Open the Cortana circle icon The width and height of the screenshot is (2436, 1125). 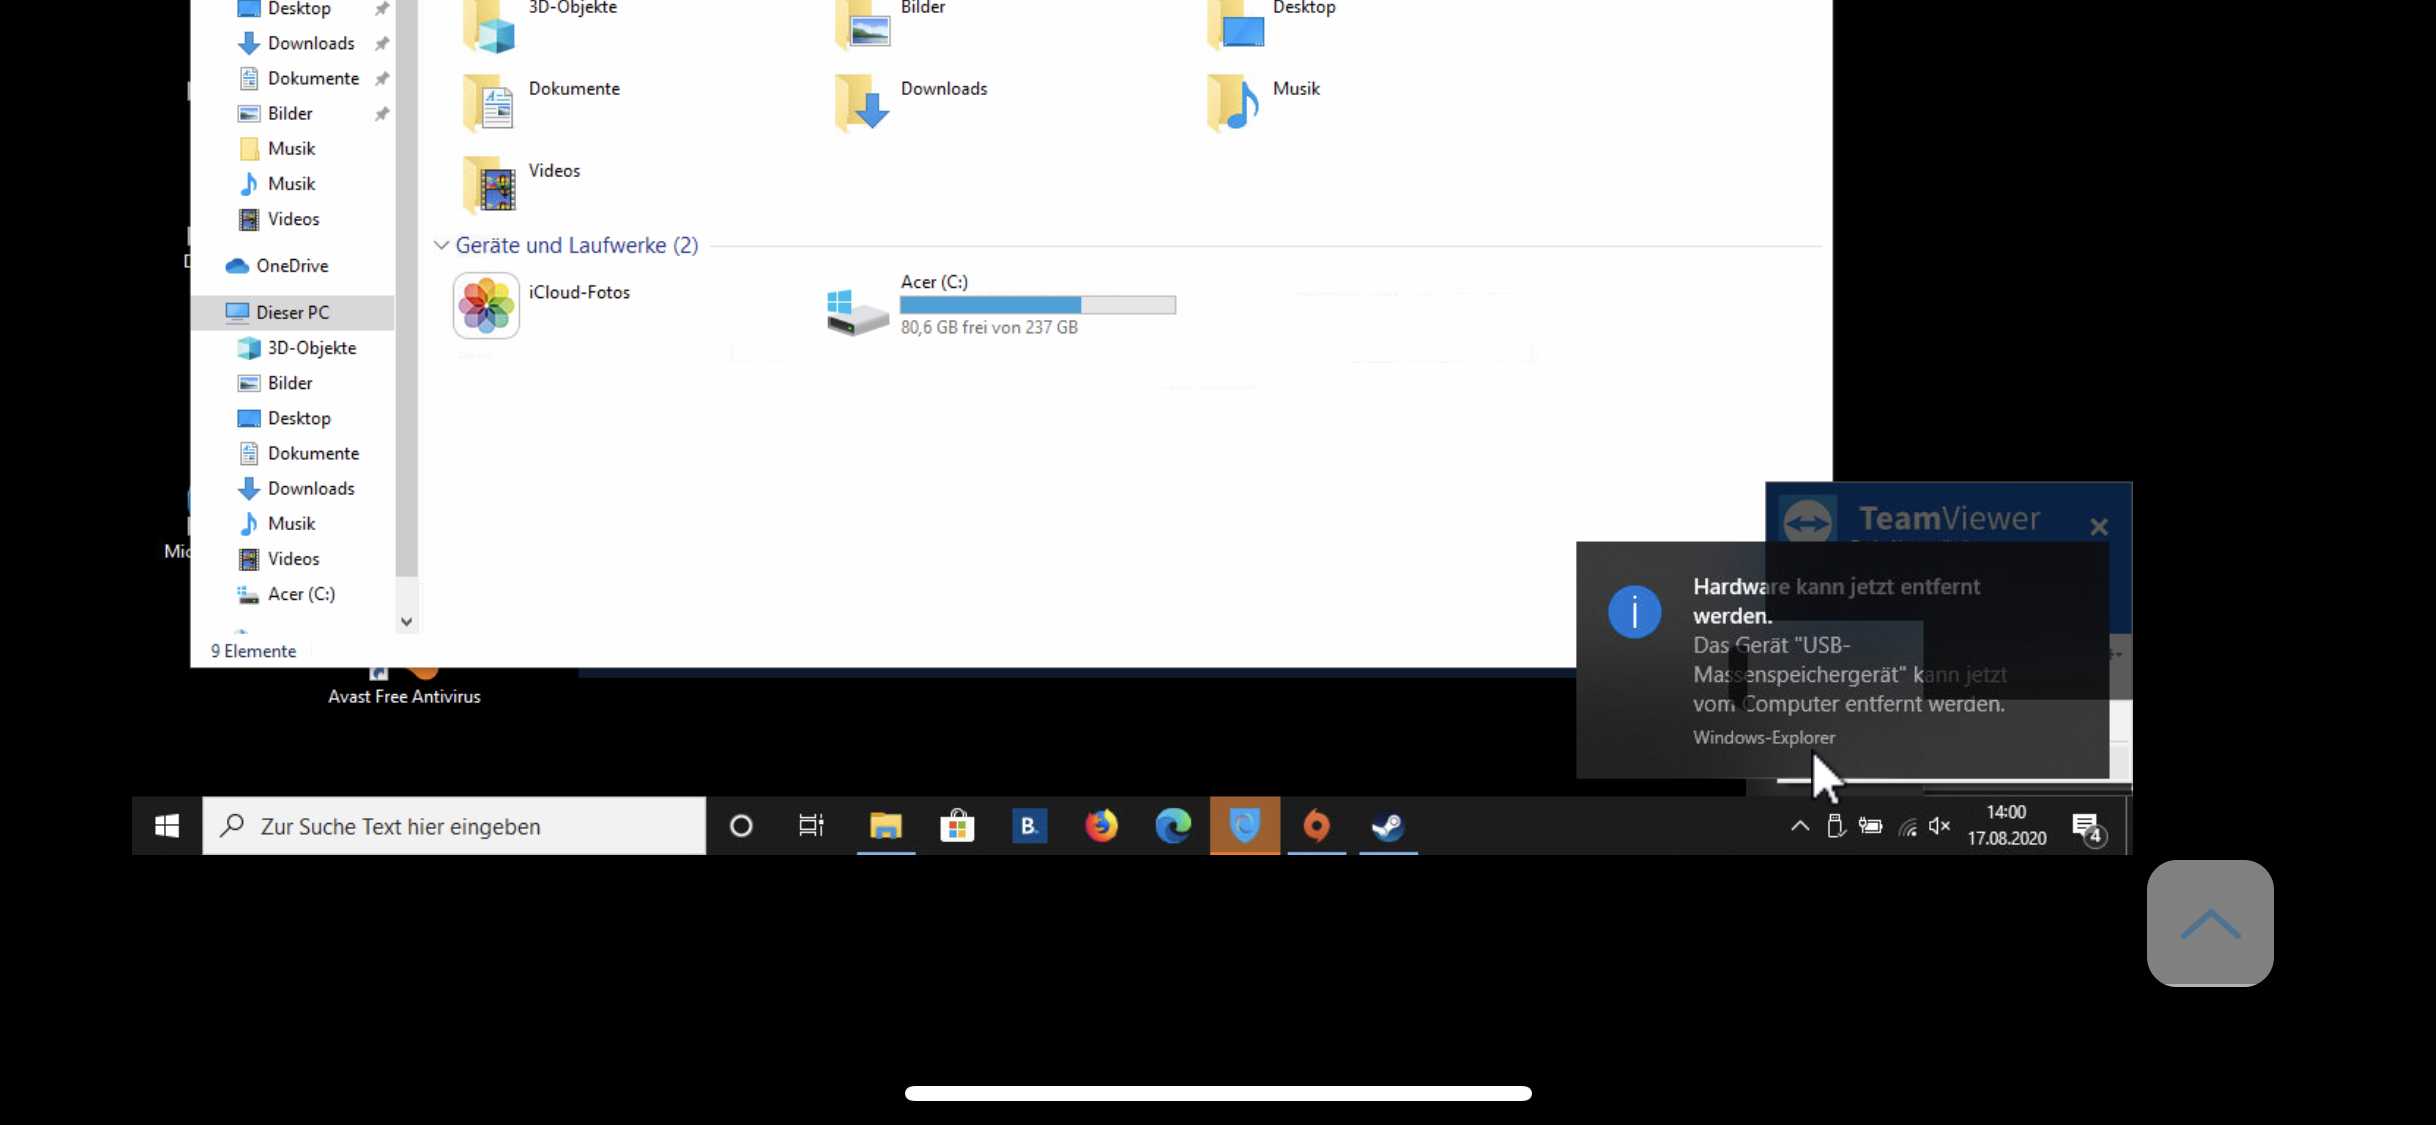pyautogui.click(x=741, y=826)
